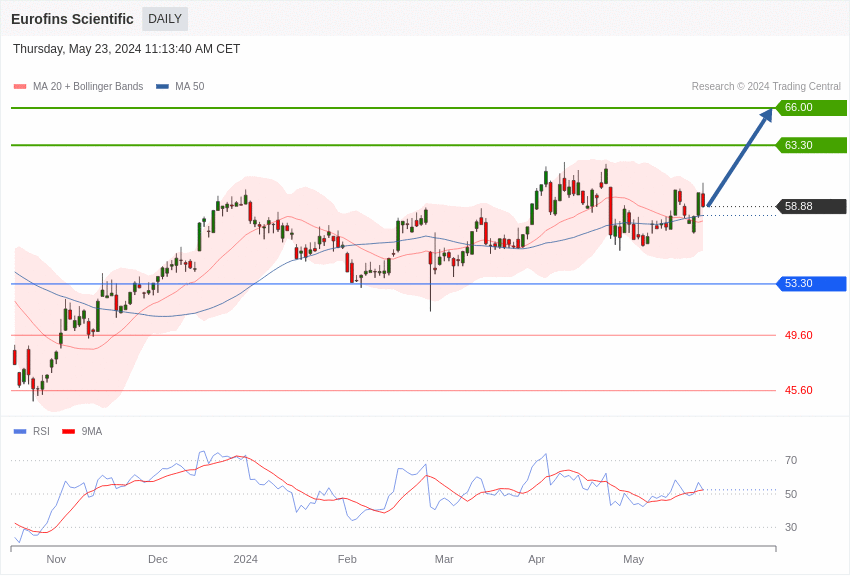The height and width of the screenshot is (576, 850).
Task: Click the red 45.60 support level label
Action: click(x=798, y=391)
